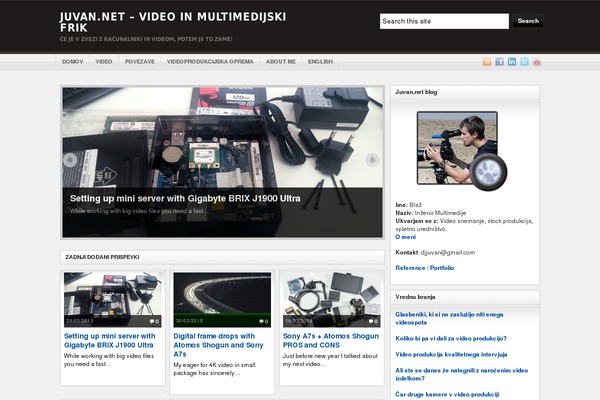Click 'Juvan.net blog' widget heading

coord(416,92)
